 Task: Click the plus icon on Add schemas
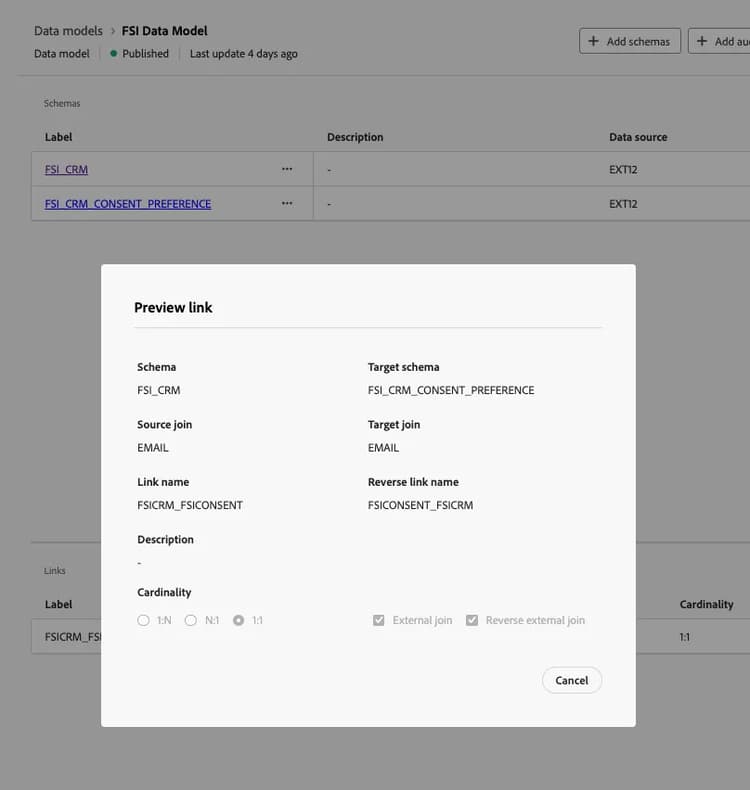click(x=594, y=41)
